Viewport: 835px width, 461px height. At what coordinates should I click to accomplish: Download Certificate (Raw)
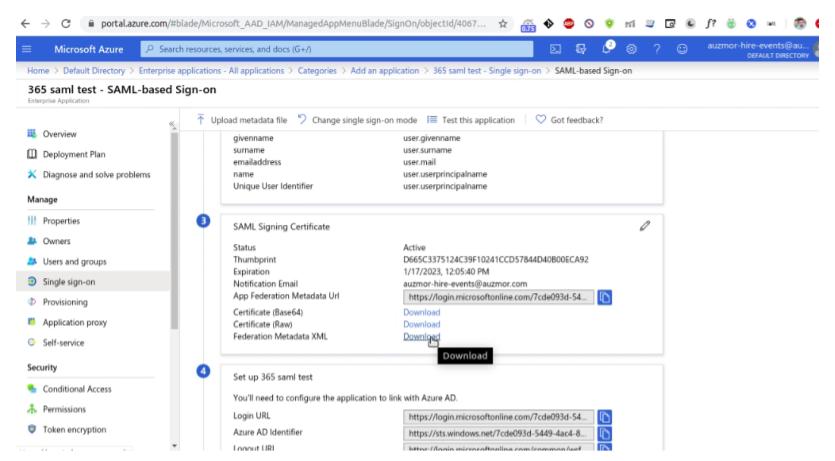422,324
